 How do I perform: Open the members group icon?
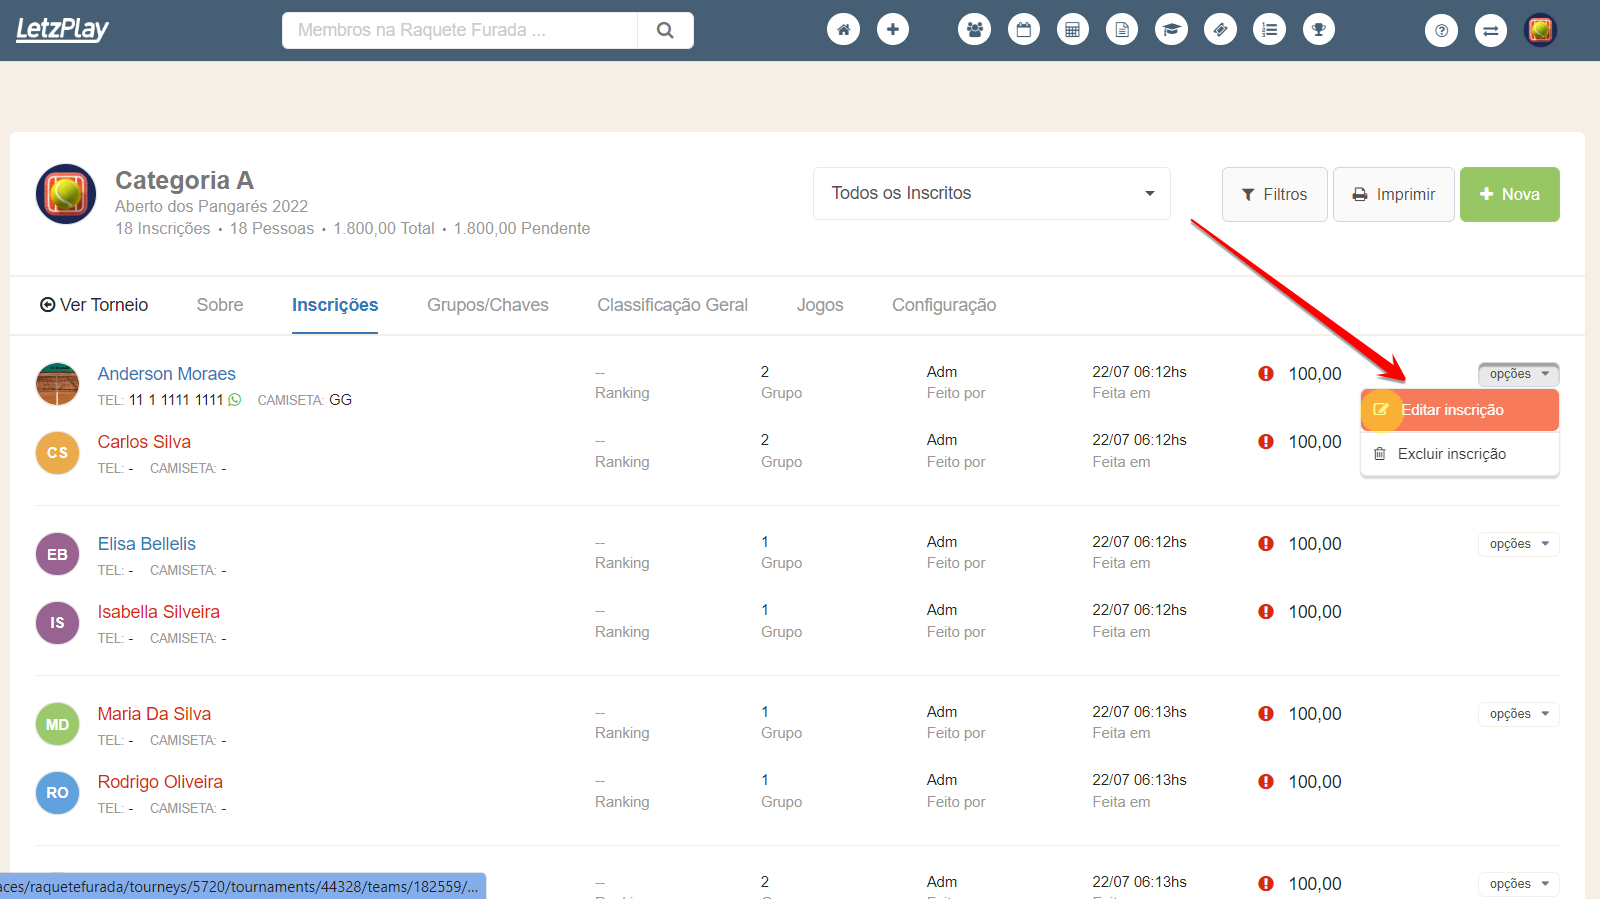click(974, 30)
